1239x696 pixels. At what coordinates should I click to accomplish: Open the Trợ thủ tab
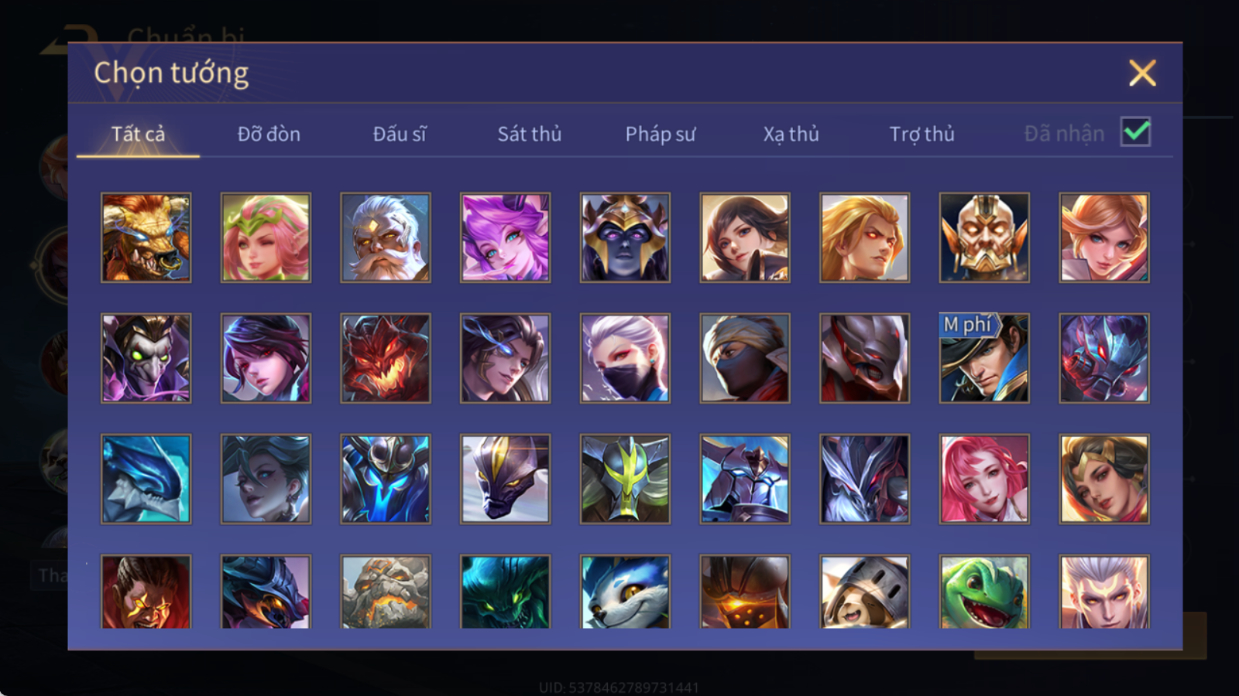922,134
